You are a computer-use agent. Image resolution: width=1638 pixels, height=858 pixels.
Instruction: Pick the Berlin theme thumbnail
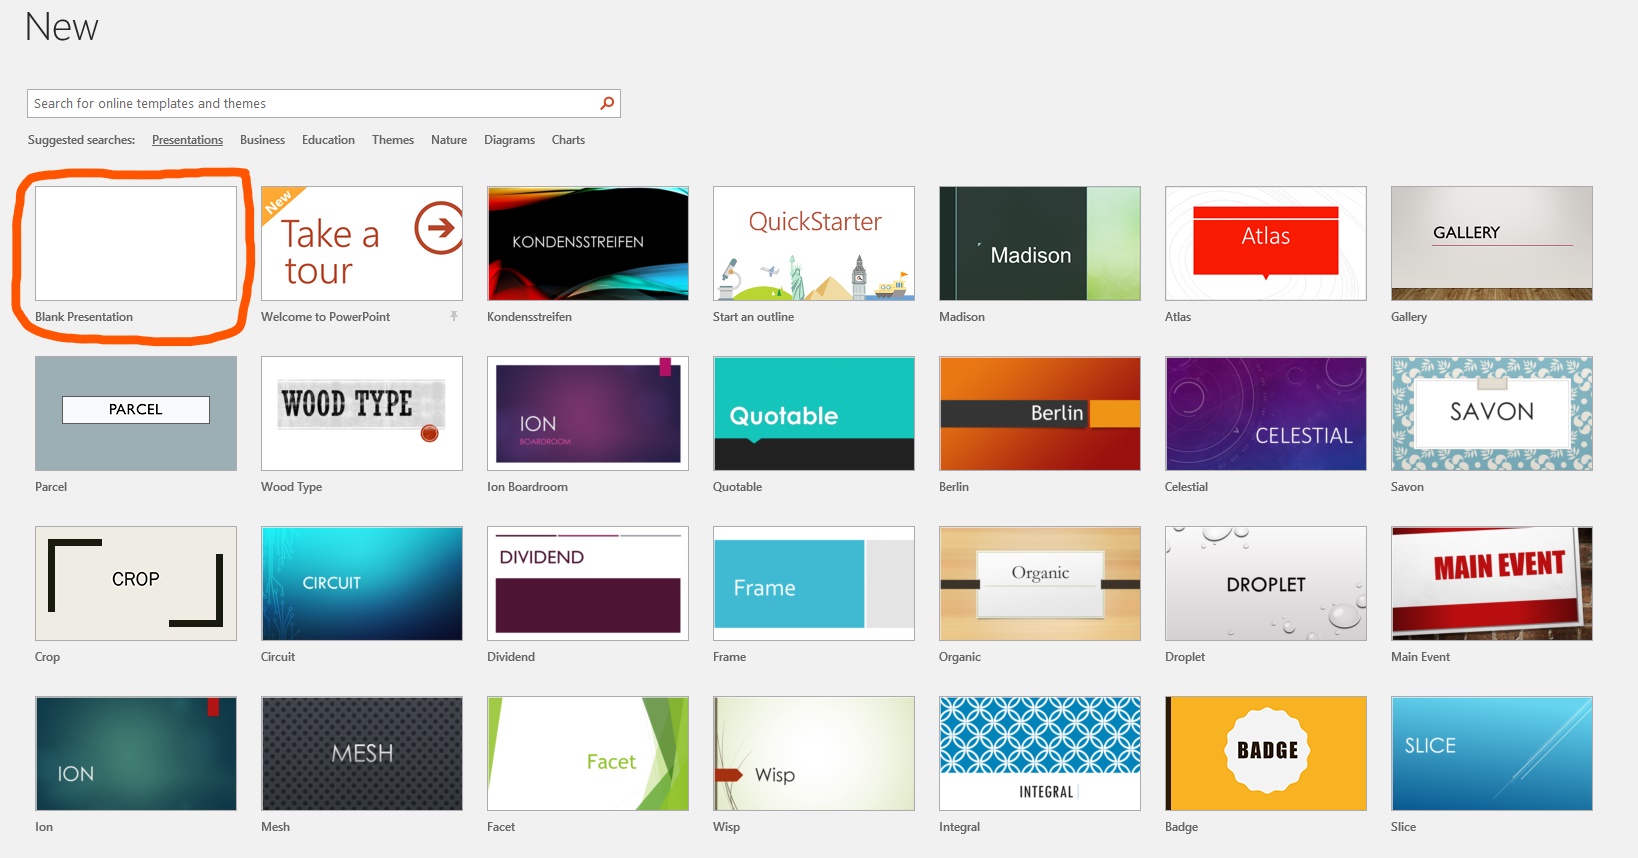pos(1040,413)
